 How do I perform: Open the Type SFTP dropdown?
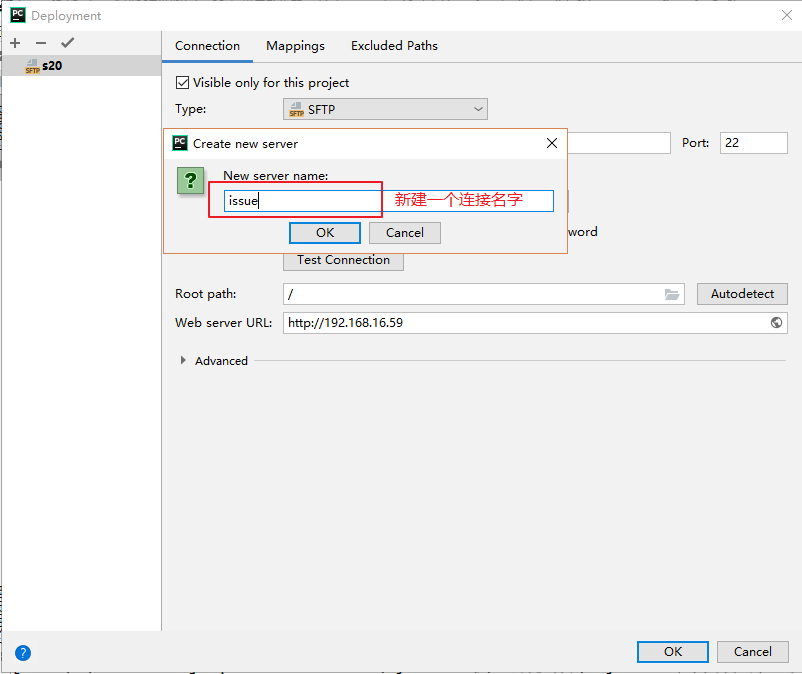pos(385,109)
